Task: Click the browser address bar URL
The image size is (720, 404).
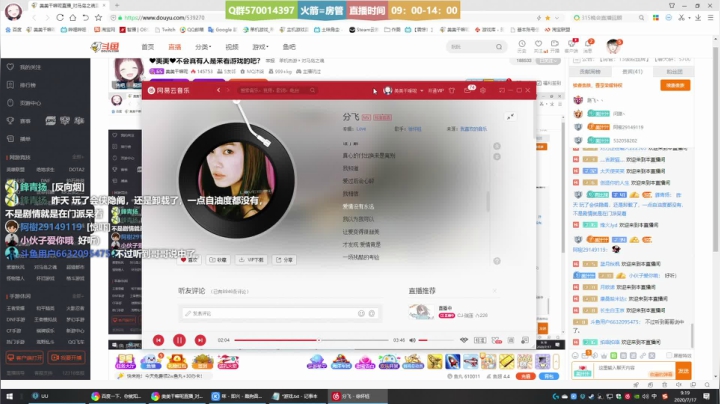Action: coord(164,17)
